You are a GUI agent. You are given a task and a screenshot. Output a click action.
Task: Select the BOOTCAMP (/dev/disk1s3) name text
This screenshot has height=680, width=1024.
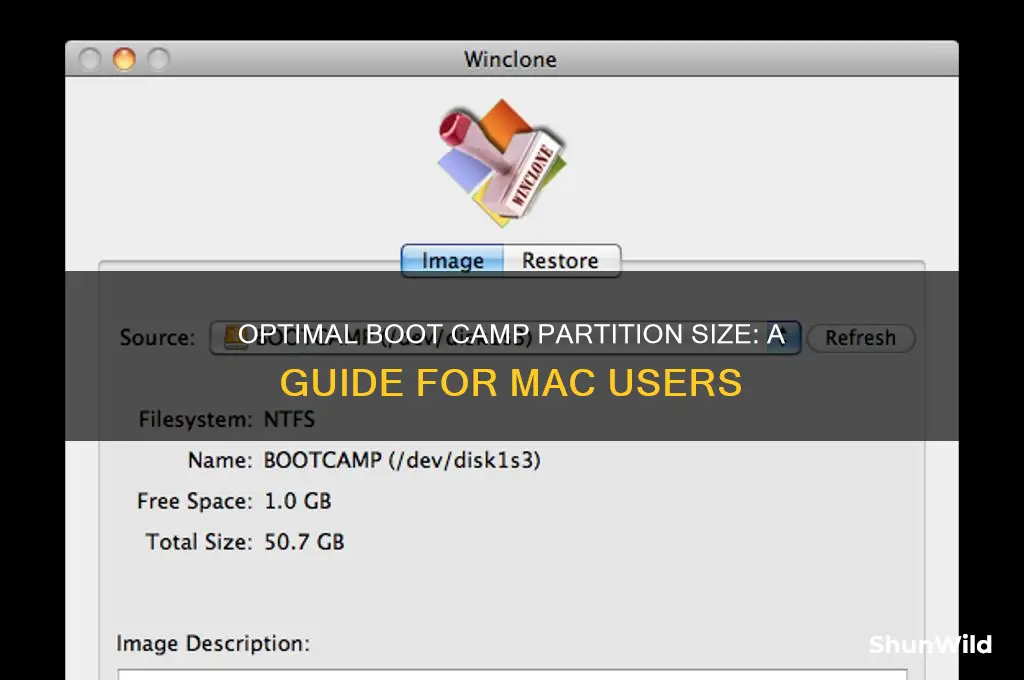point(402,461)
